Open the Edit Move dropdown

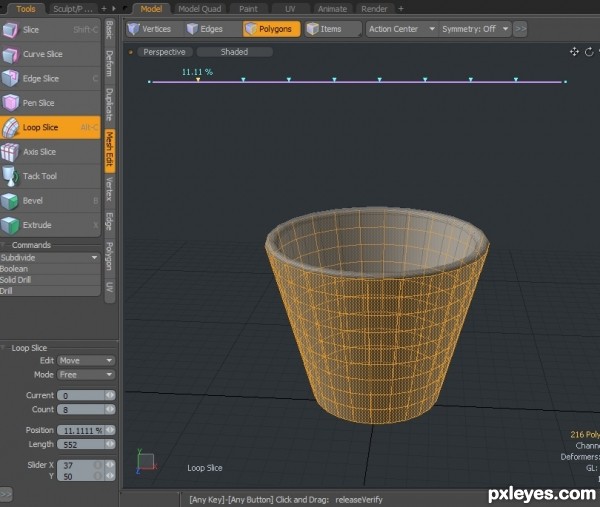[86, 361]
